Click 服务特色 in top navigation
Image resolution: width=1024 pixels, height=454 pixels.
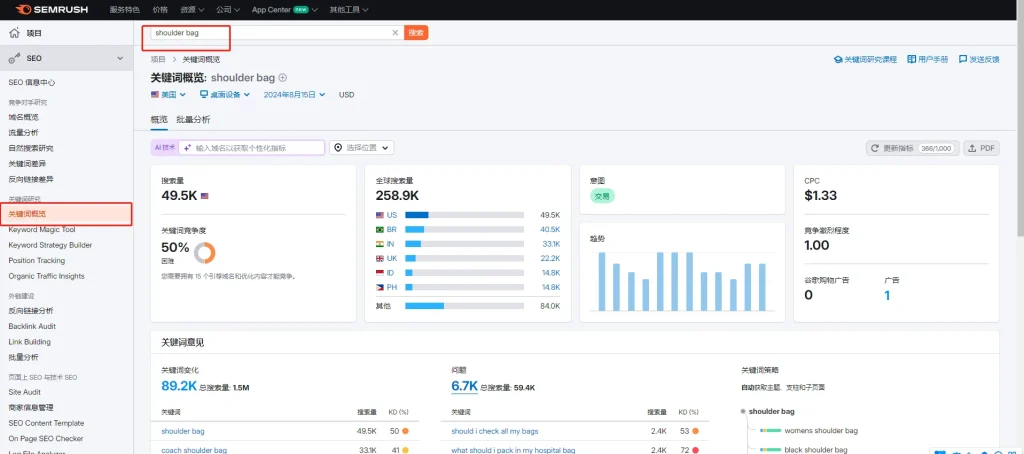click(125, 10)
